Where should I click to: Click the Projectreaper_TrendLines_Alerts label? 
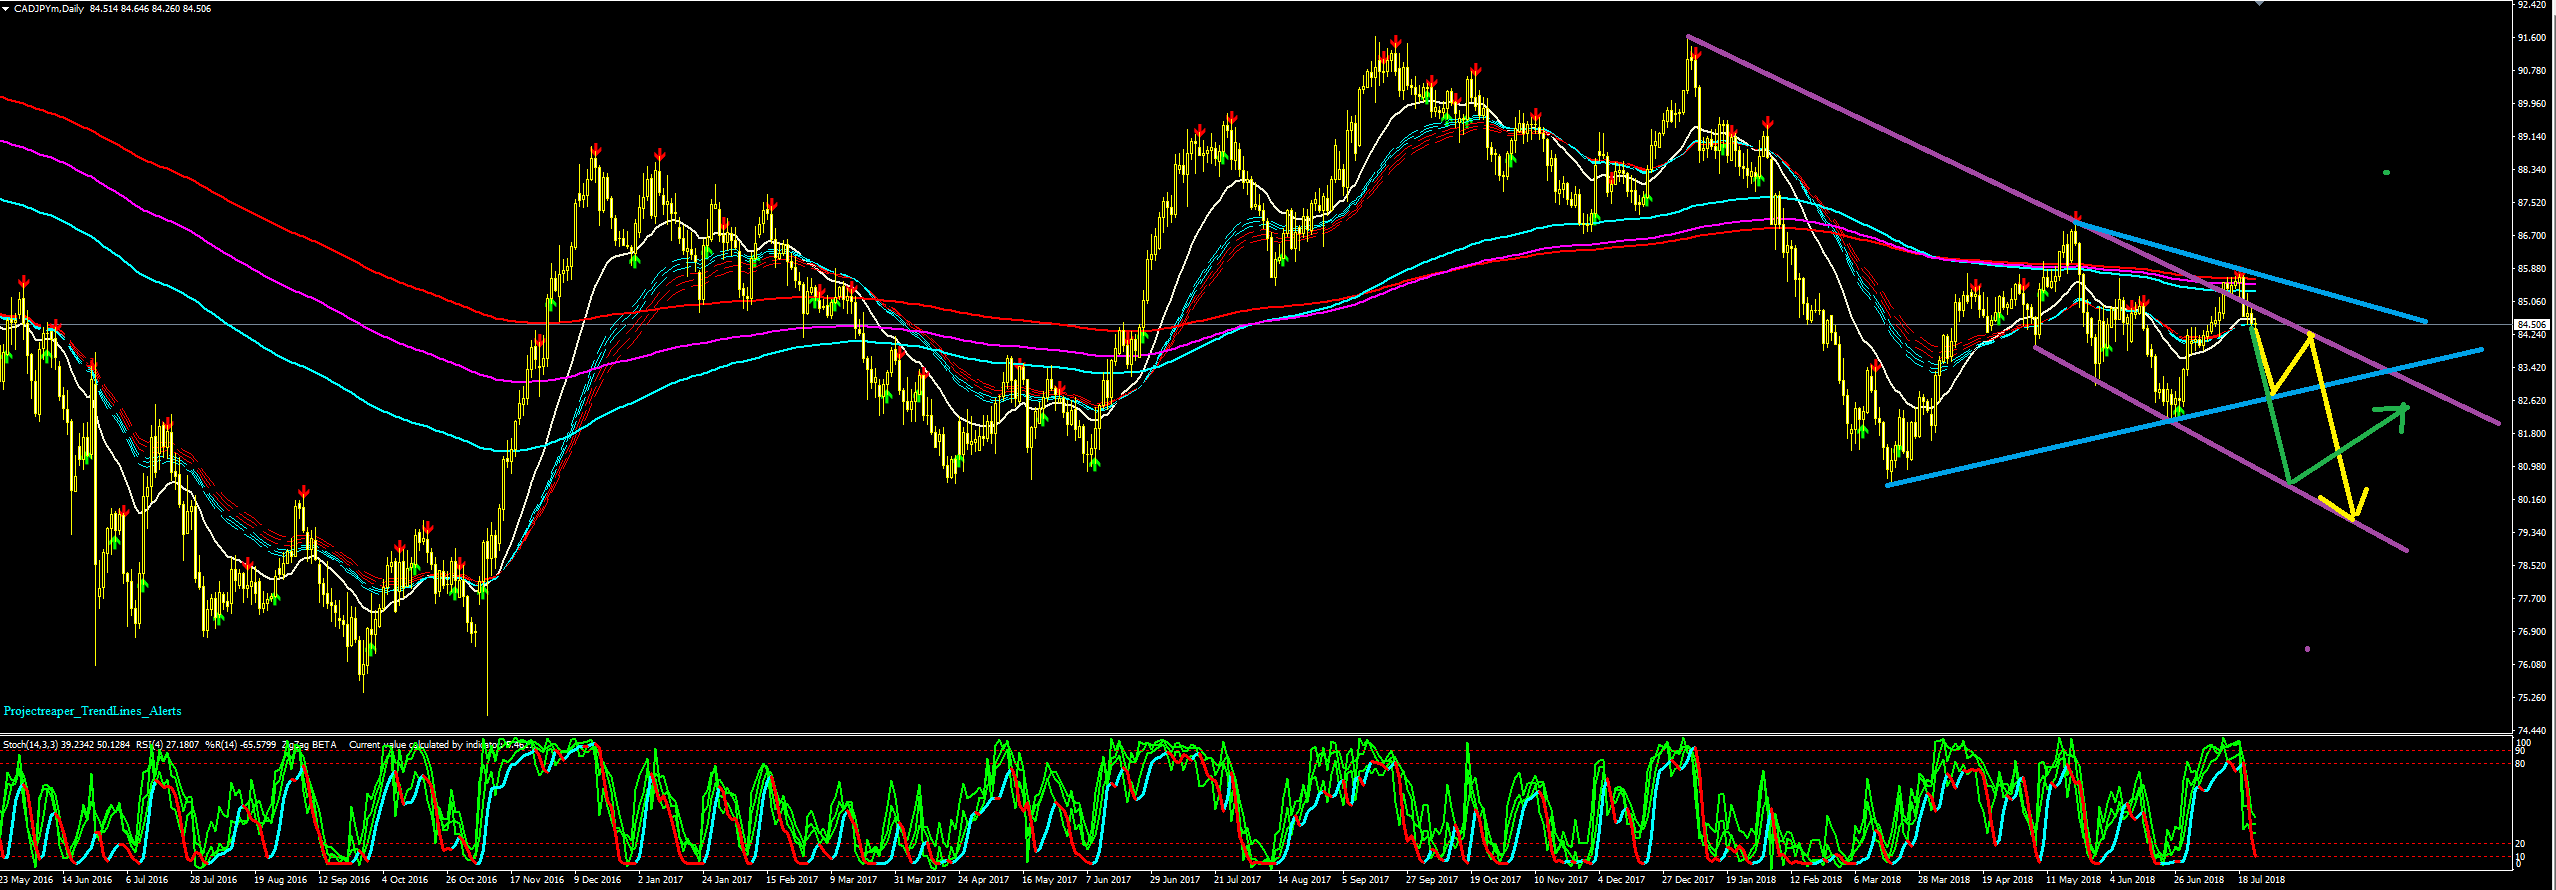[93, 711]
